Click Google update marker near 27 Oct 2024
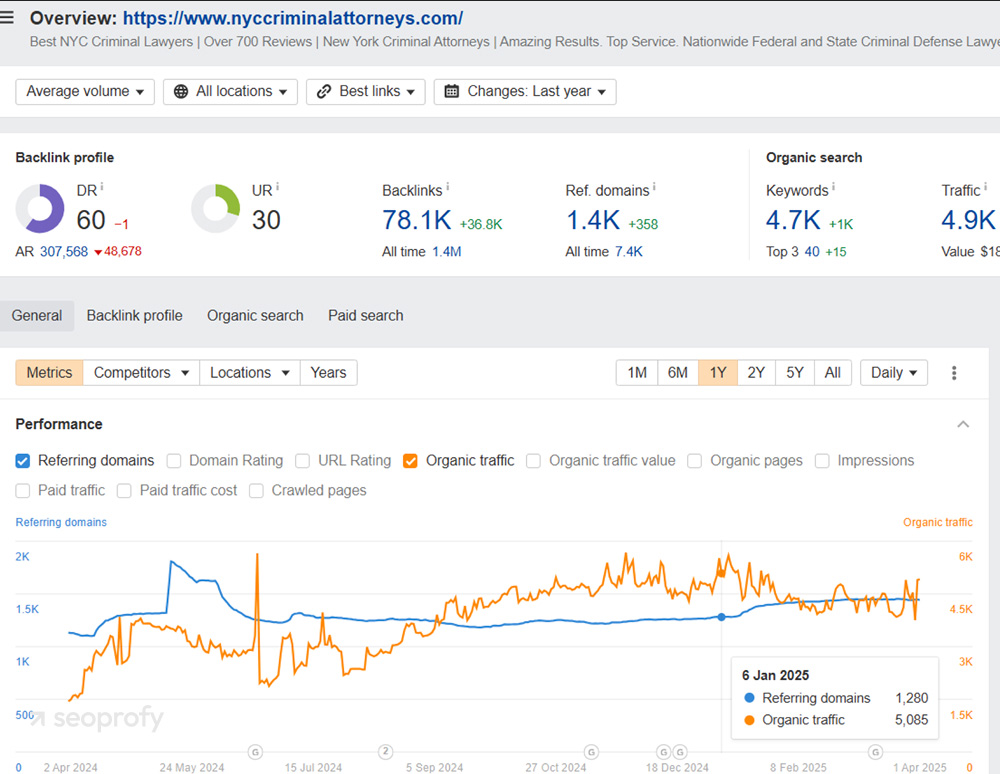This screenshot has height=774, width=1000. (x=591, y=752)
